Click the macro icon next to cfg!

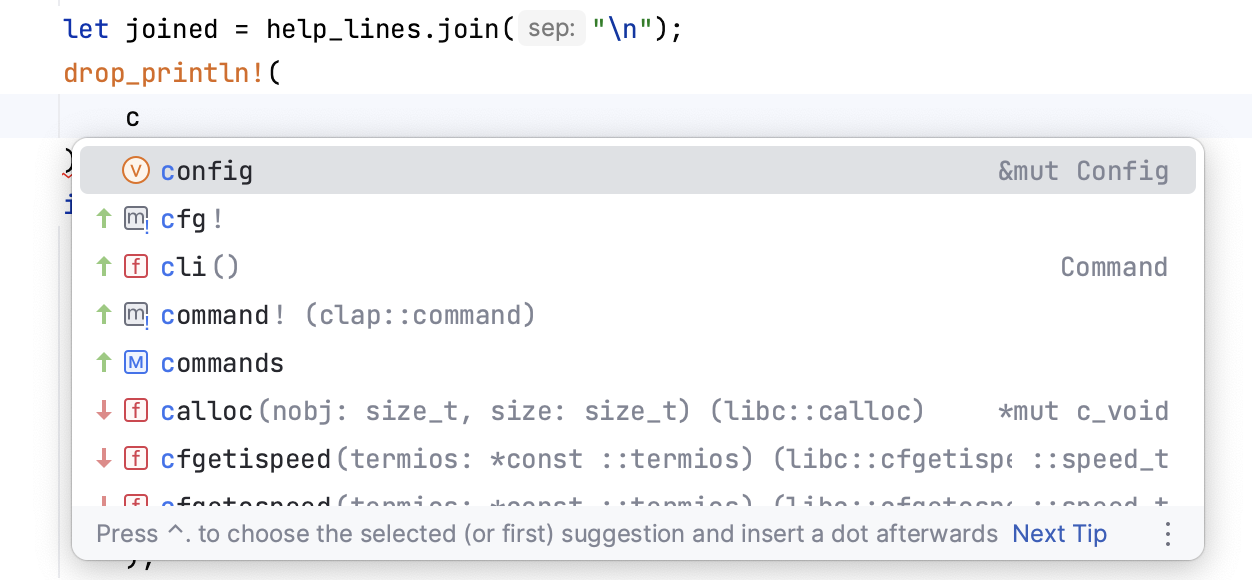click(135, 218)
